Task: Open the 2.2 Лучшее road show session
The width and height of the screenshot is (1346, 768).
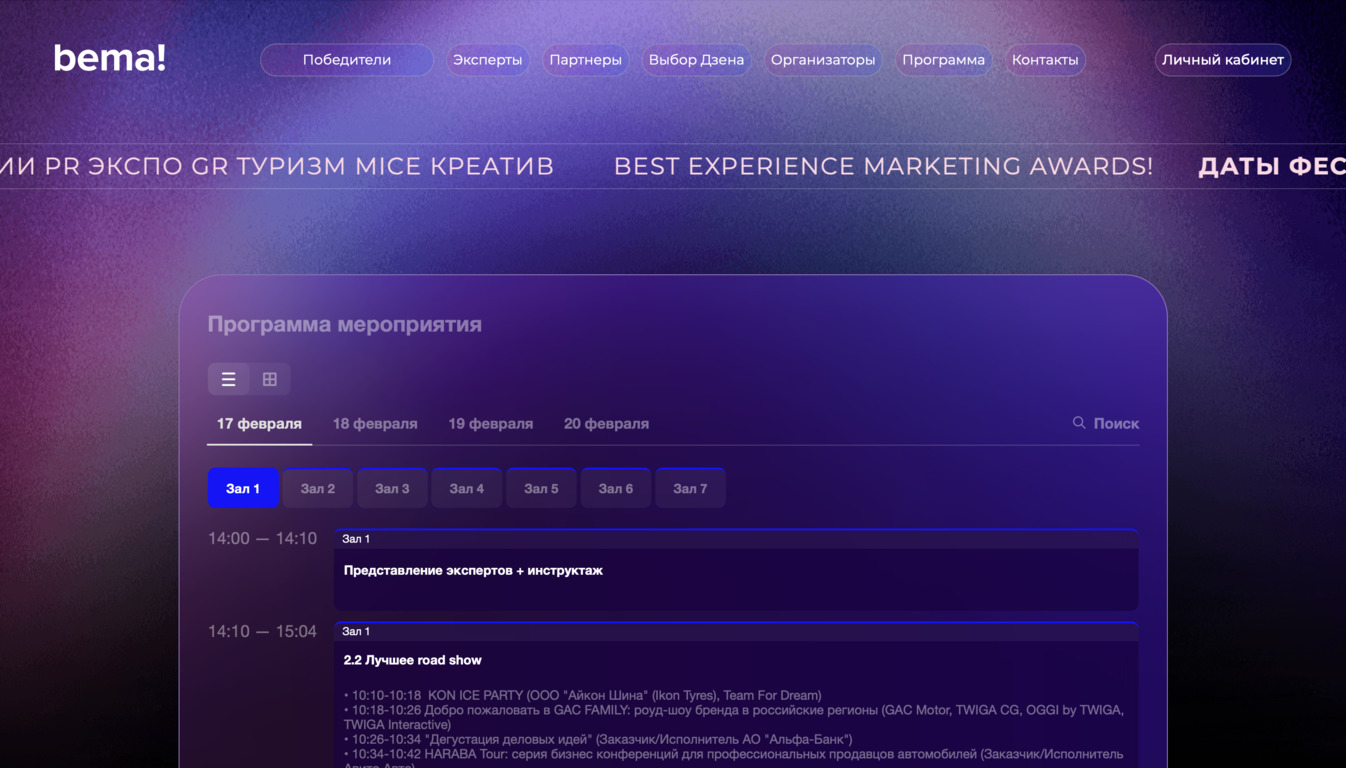Action: (x=413, y=660)
